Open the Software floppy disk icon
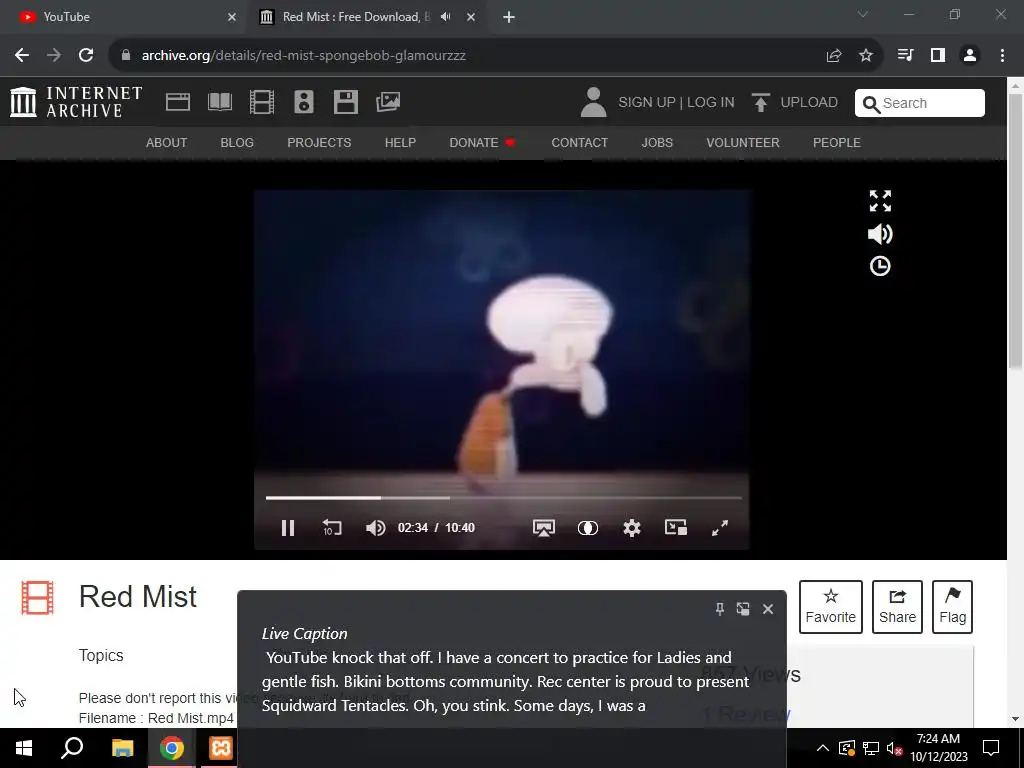Viewport: 1024px width, 768px height. pyautogui.click(x=345, y=102)
